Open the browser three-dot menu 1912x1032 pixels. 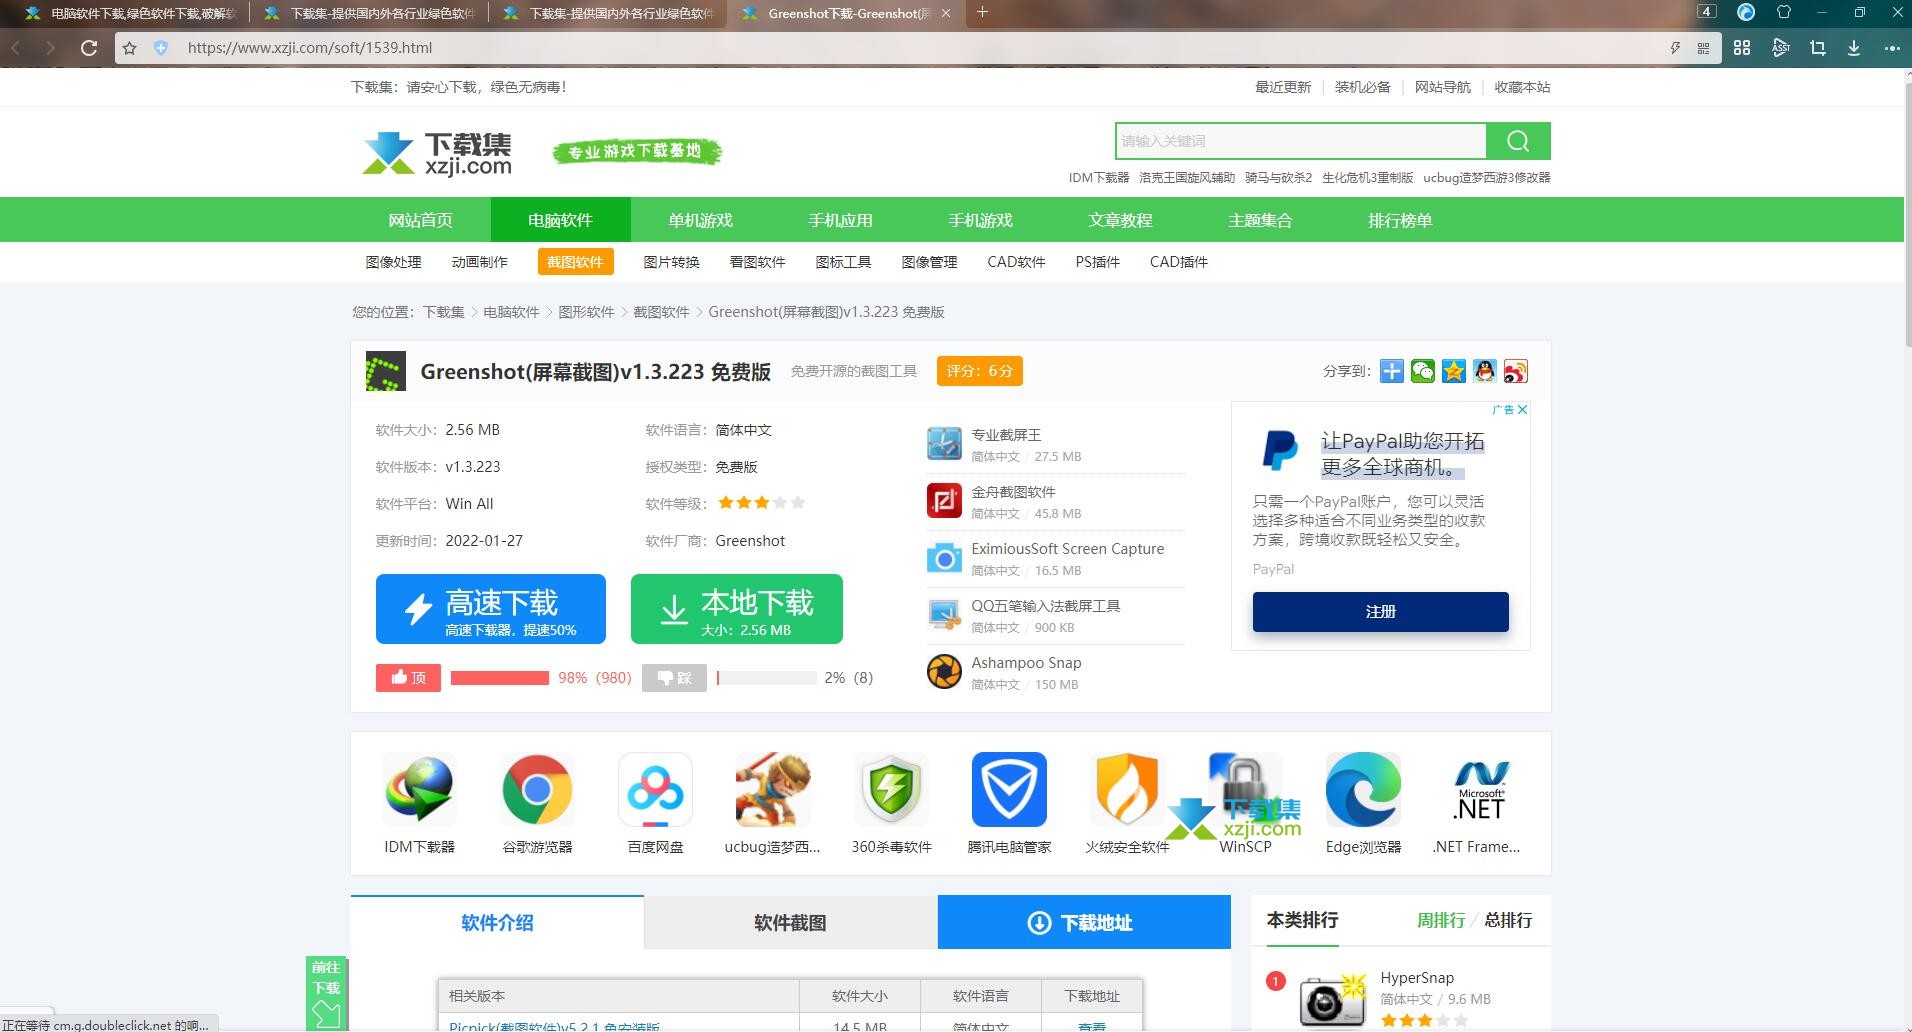1891,47
